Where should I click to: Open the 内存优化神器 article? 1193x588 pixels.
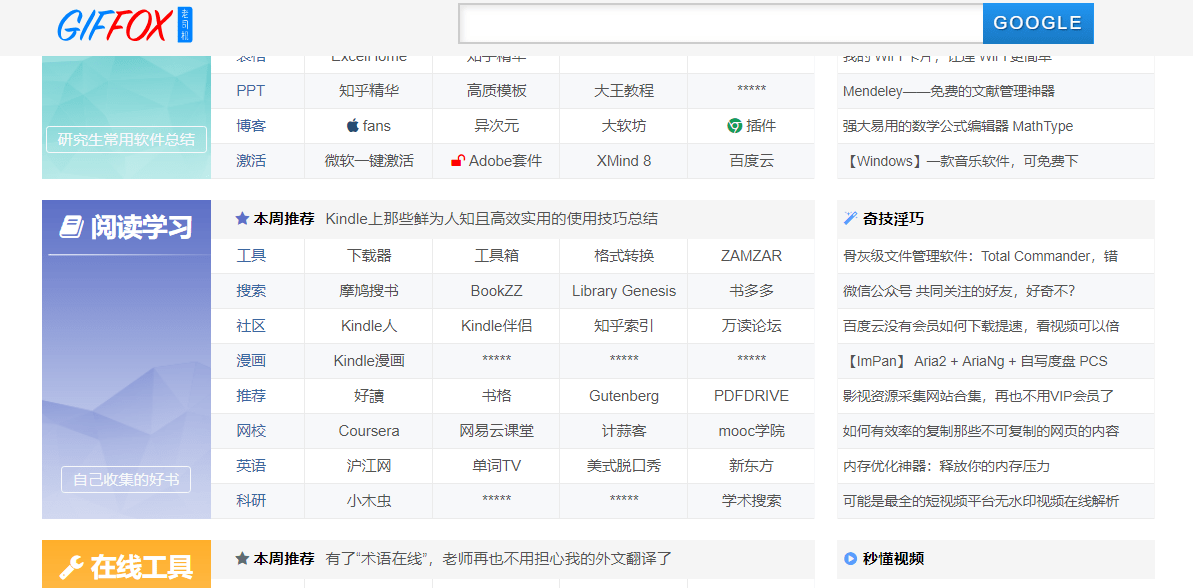click(946, 466)
